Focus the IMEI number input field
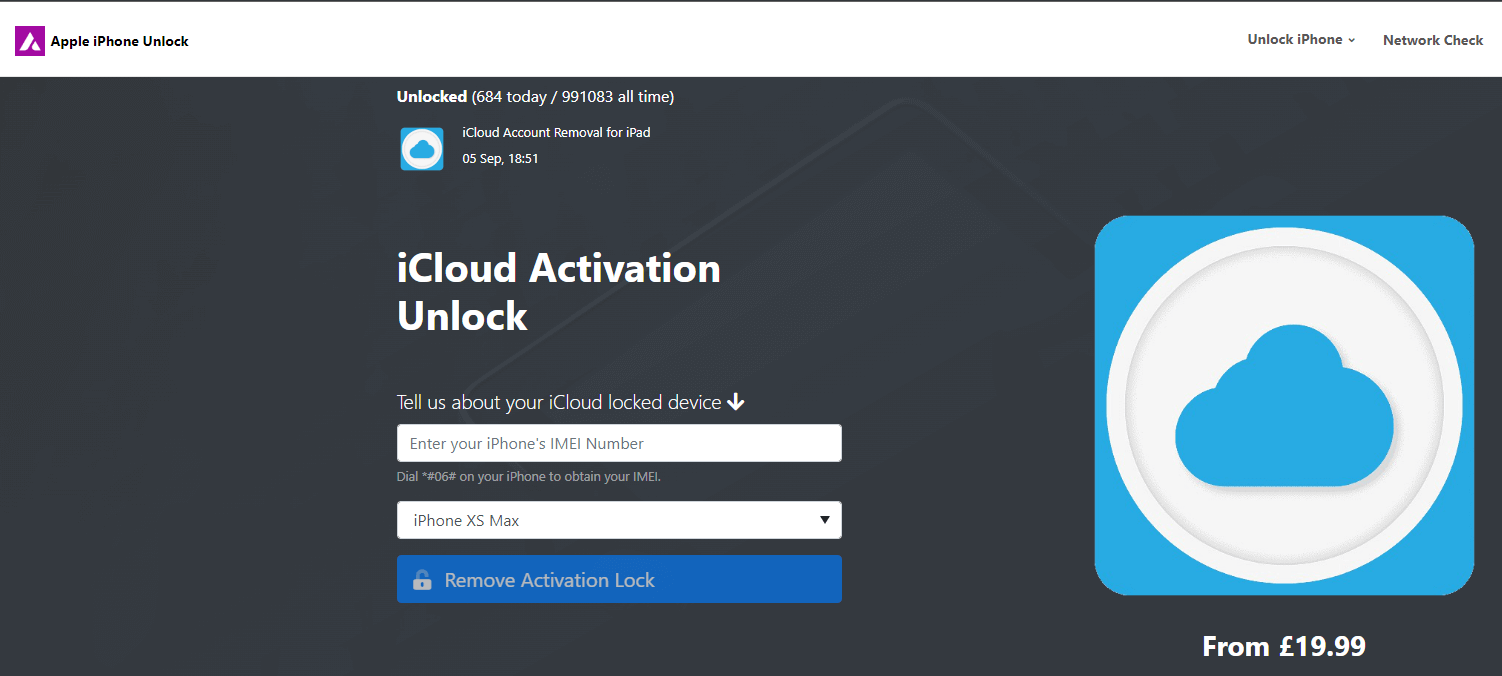 618,443
